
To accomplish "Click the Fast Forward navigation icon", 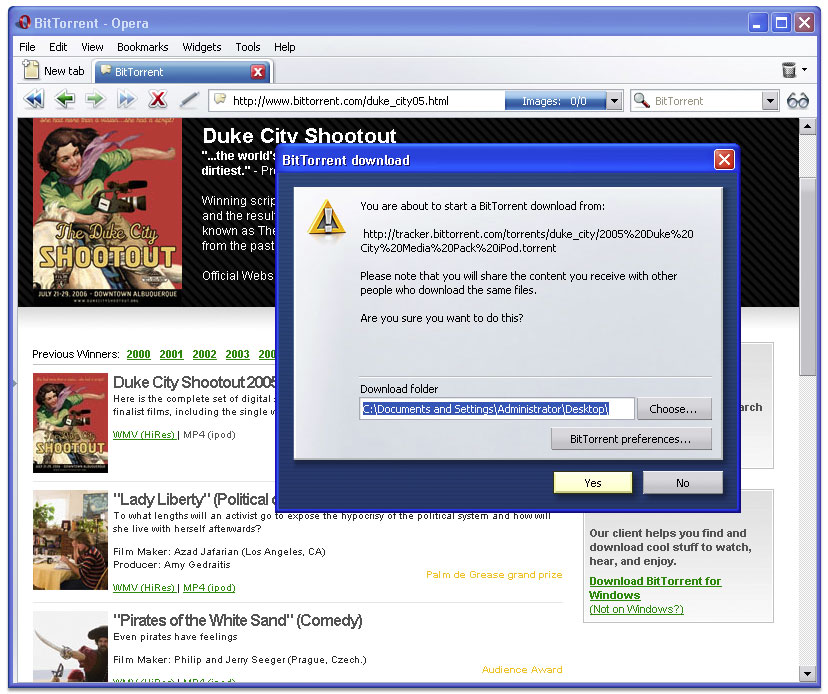I will coord(127,99).
